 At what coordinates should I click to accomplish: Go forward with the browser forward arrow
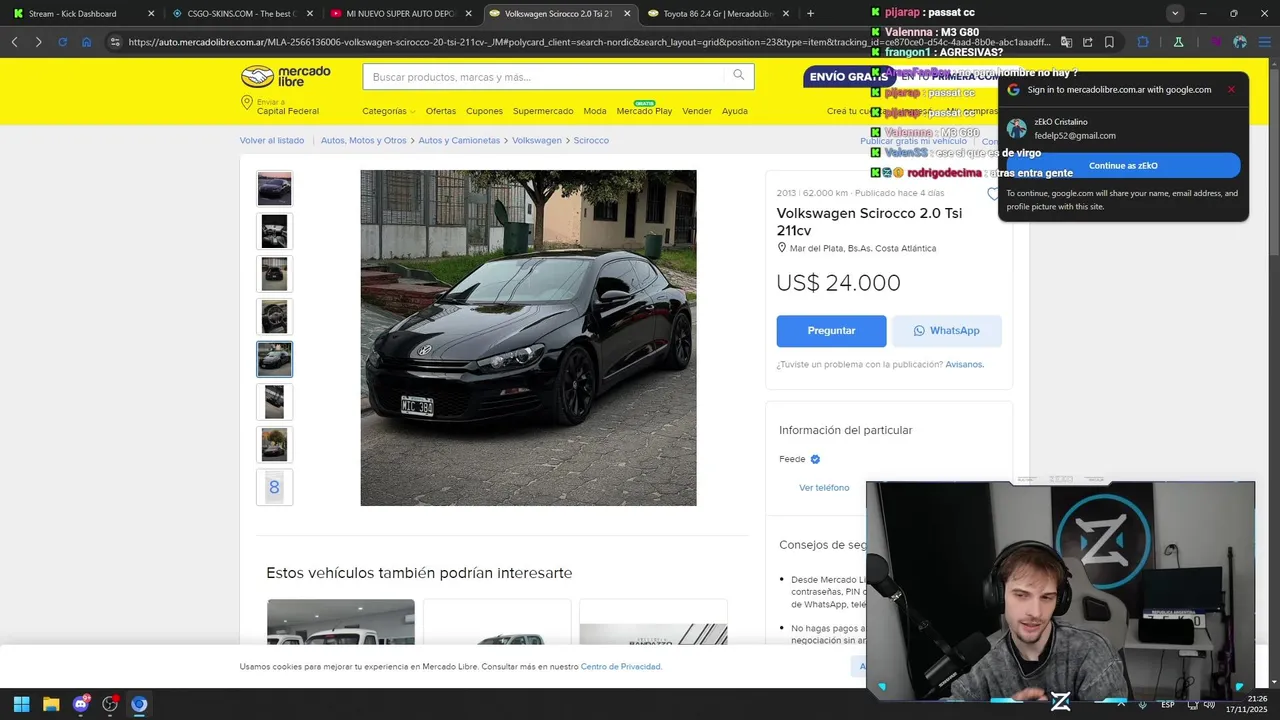38,42
